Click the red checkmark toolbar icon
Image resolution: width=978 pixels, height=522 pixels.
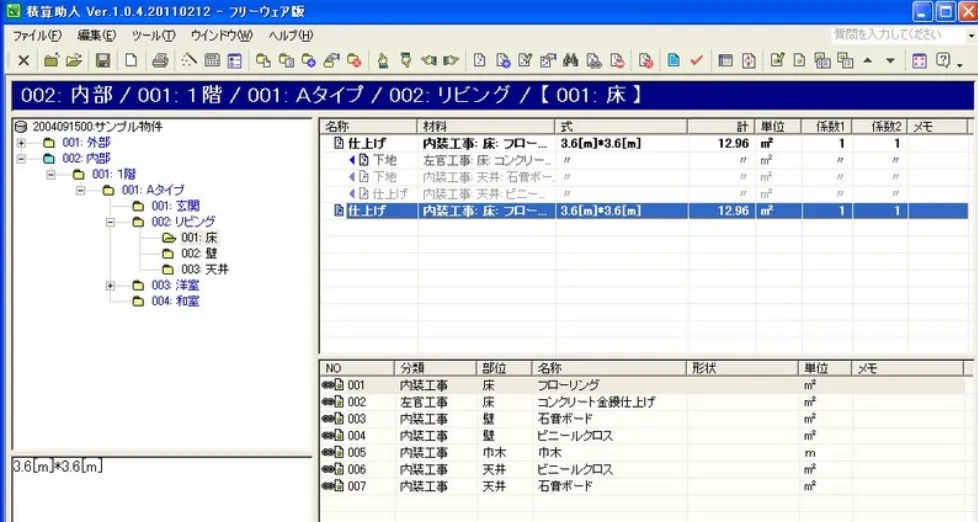[697, 61]
